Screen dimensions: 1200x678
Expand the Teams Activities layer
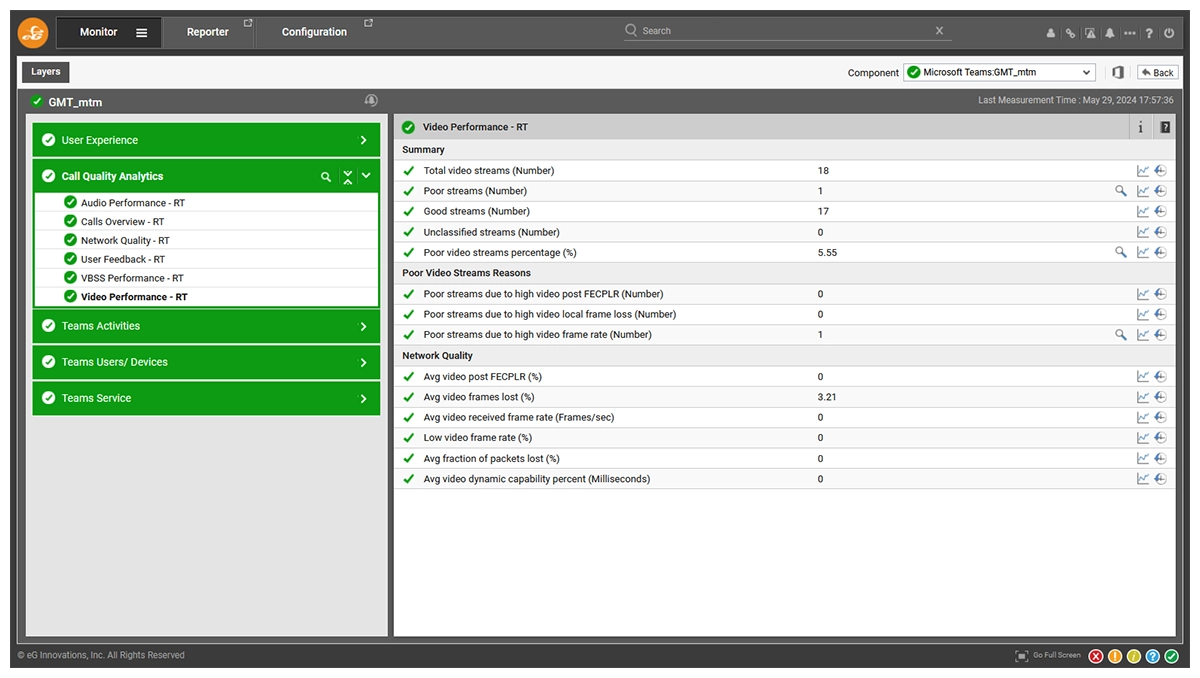206,326
